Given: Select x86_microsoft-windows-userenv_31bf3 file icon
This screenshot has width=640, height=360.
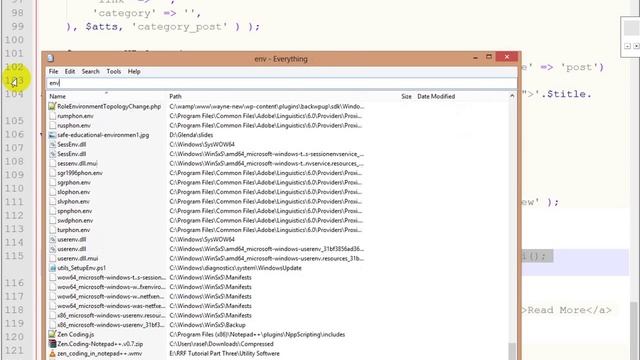Looking at the screenshot, I should 52,325.
